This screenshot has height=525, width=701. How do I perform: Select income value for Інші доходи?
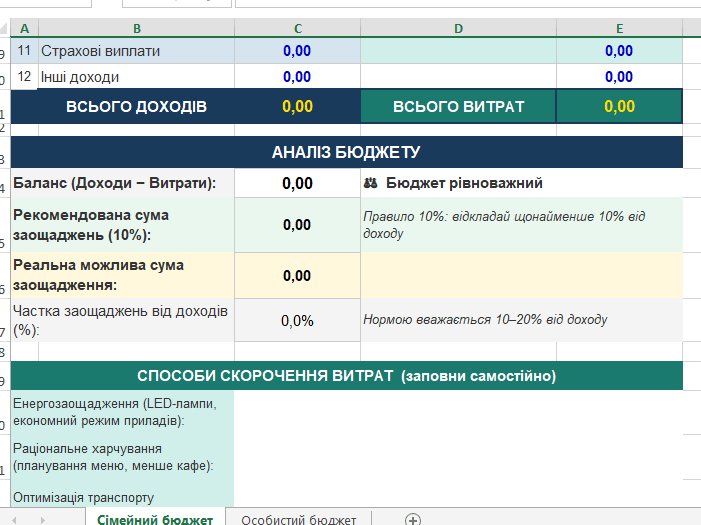tap(298, 76)
